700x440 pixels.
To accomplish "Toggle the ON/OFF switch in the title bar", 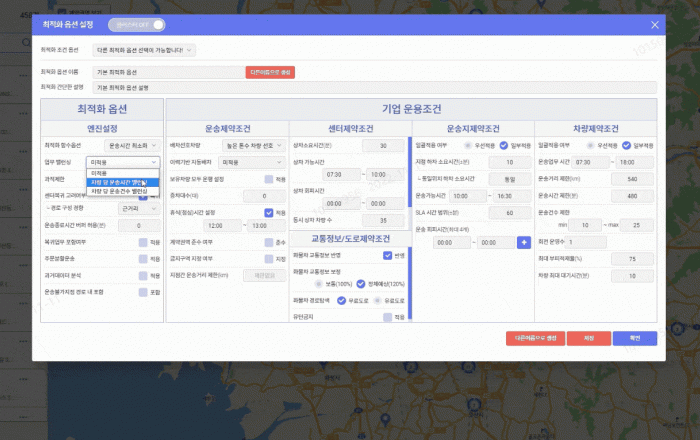I will click(136, 23).
